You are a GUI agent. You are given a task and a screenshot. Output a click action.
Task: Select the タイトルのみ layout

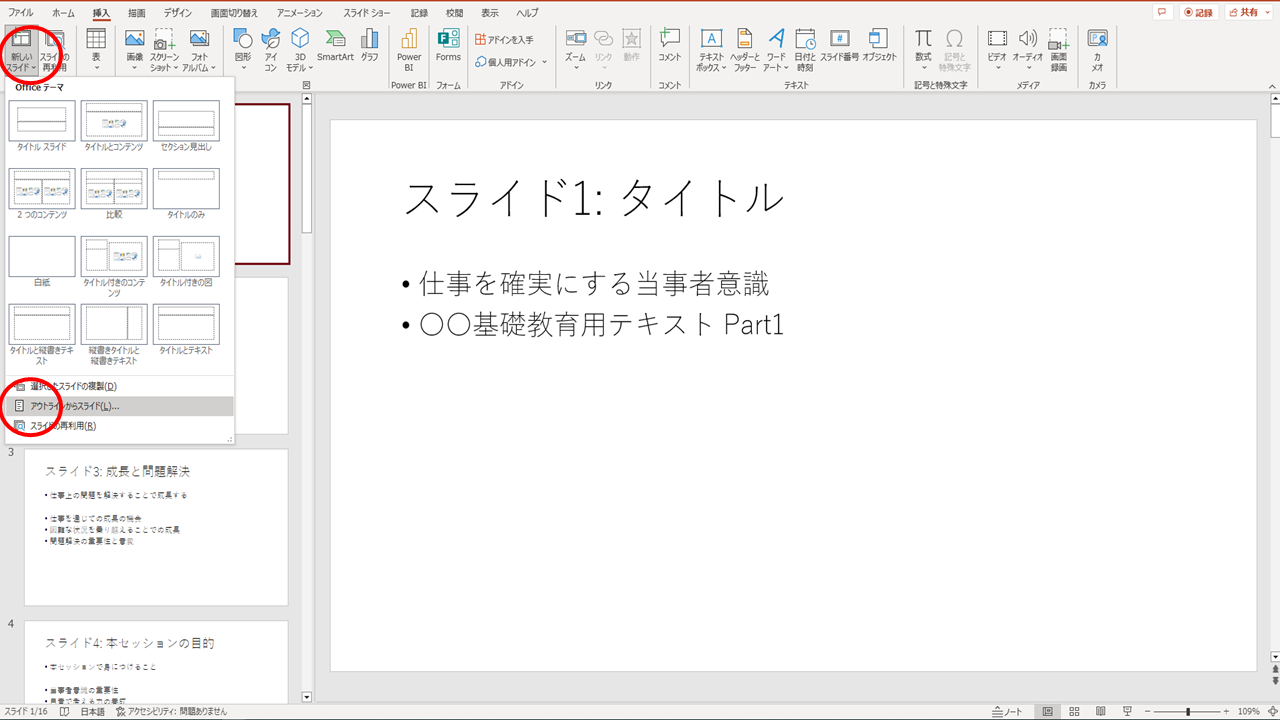click(186, 194)
